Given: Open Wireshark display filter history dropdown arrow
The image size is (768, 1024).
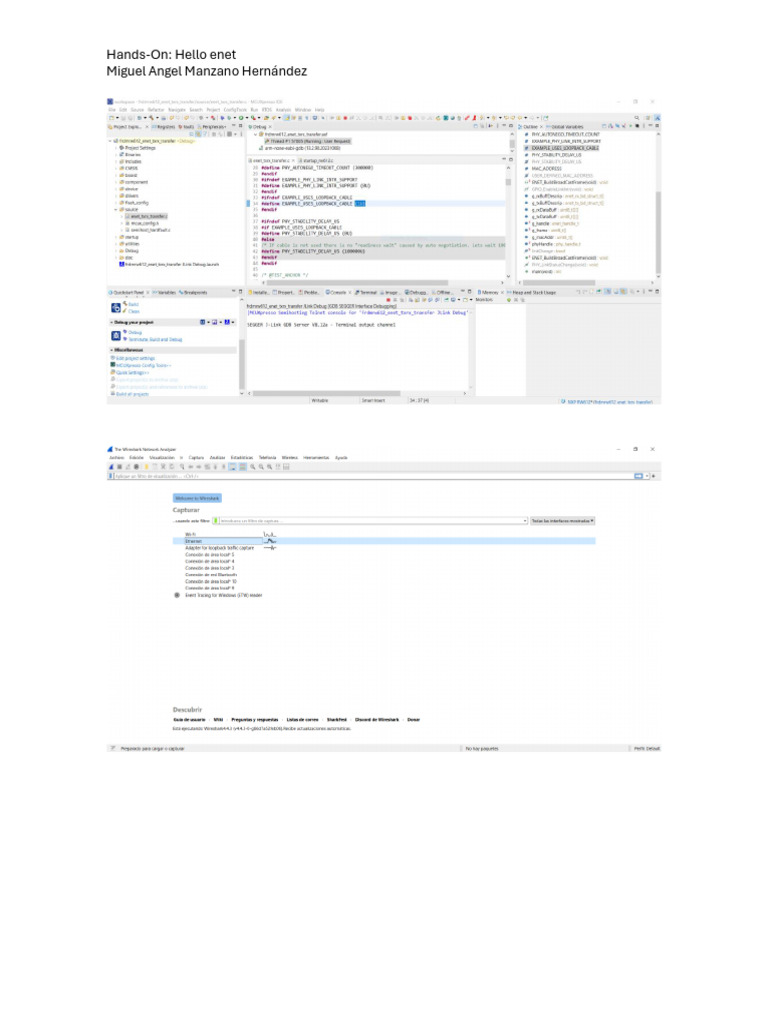Looking at the screenshot, I should tap(647, 476).
